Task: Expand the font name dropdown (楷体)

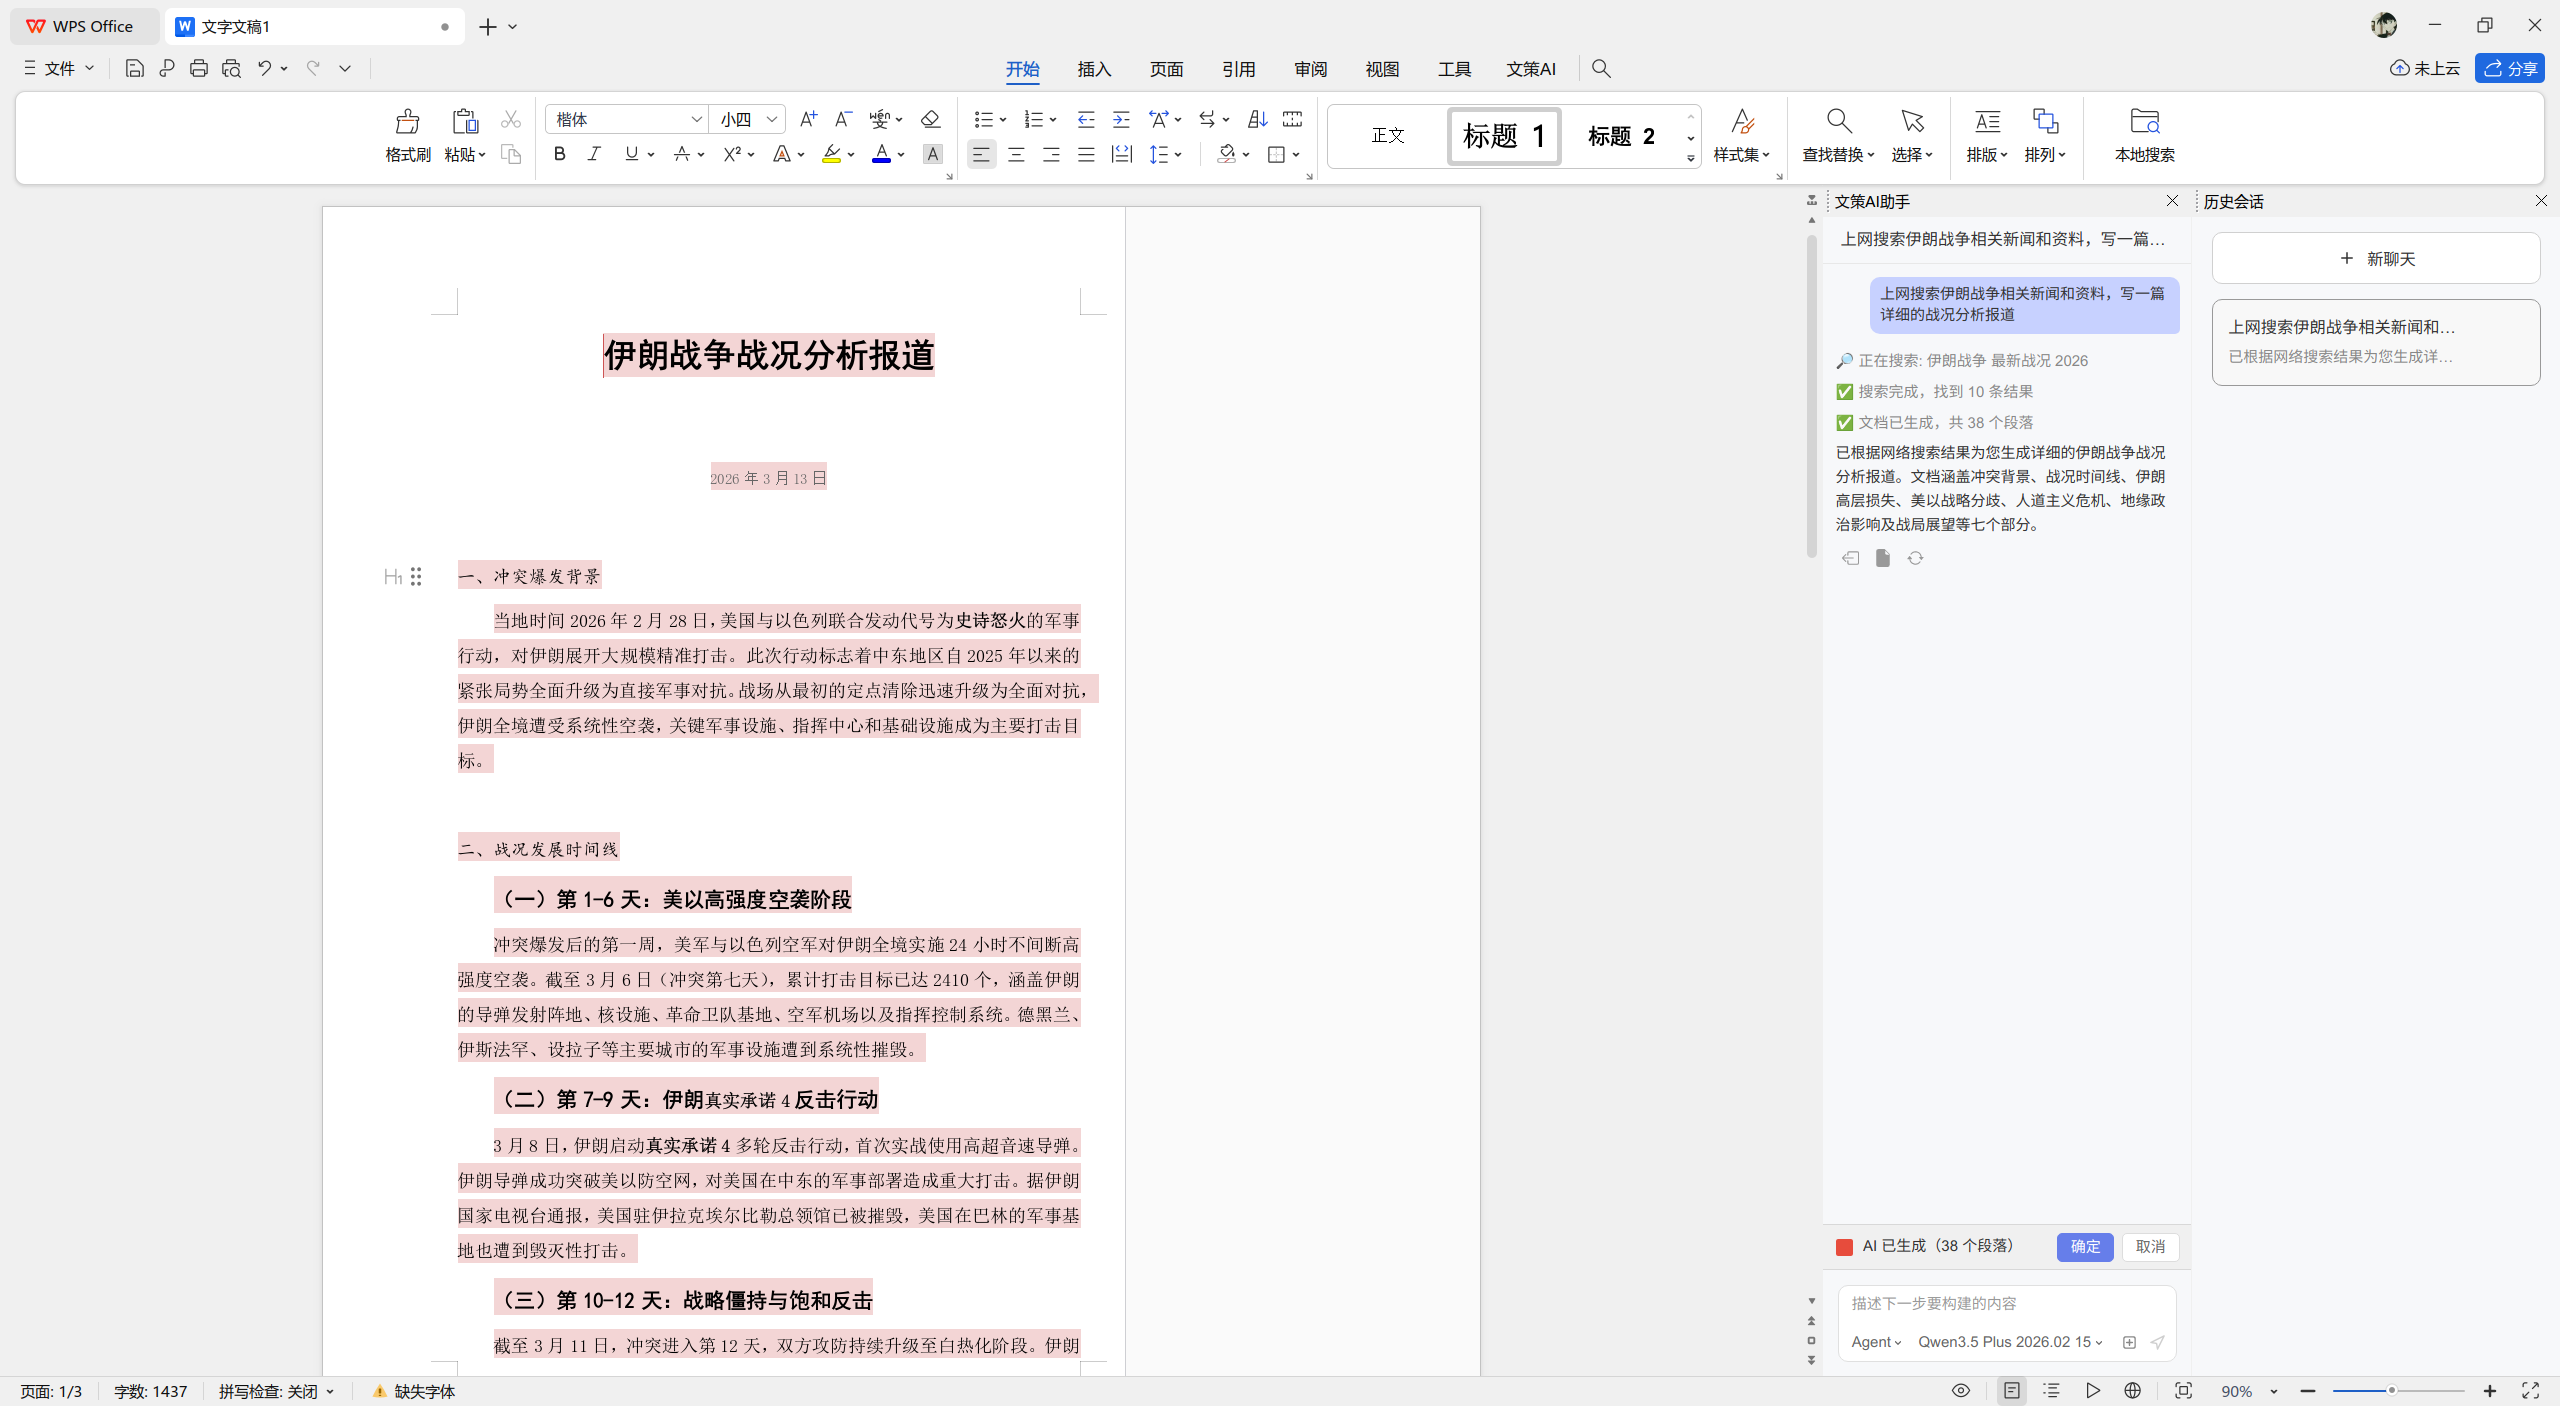Action: pyautogui.click(x=696, y=120)
